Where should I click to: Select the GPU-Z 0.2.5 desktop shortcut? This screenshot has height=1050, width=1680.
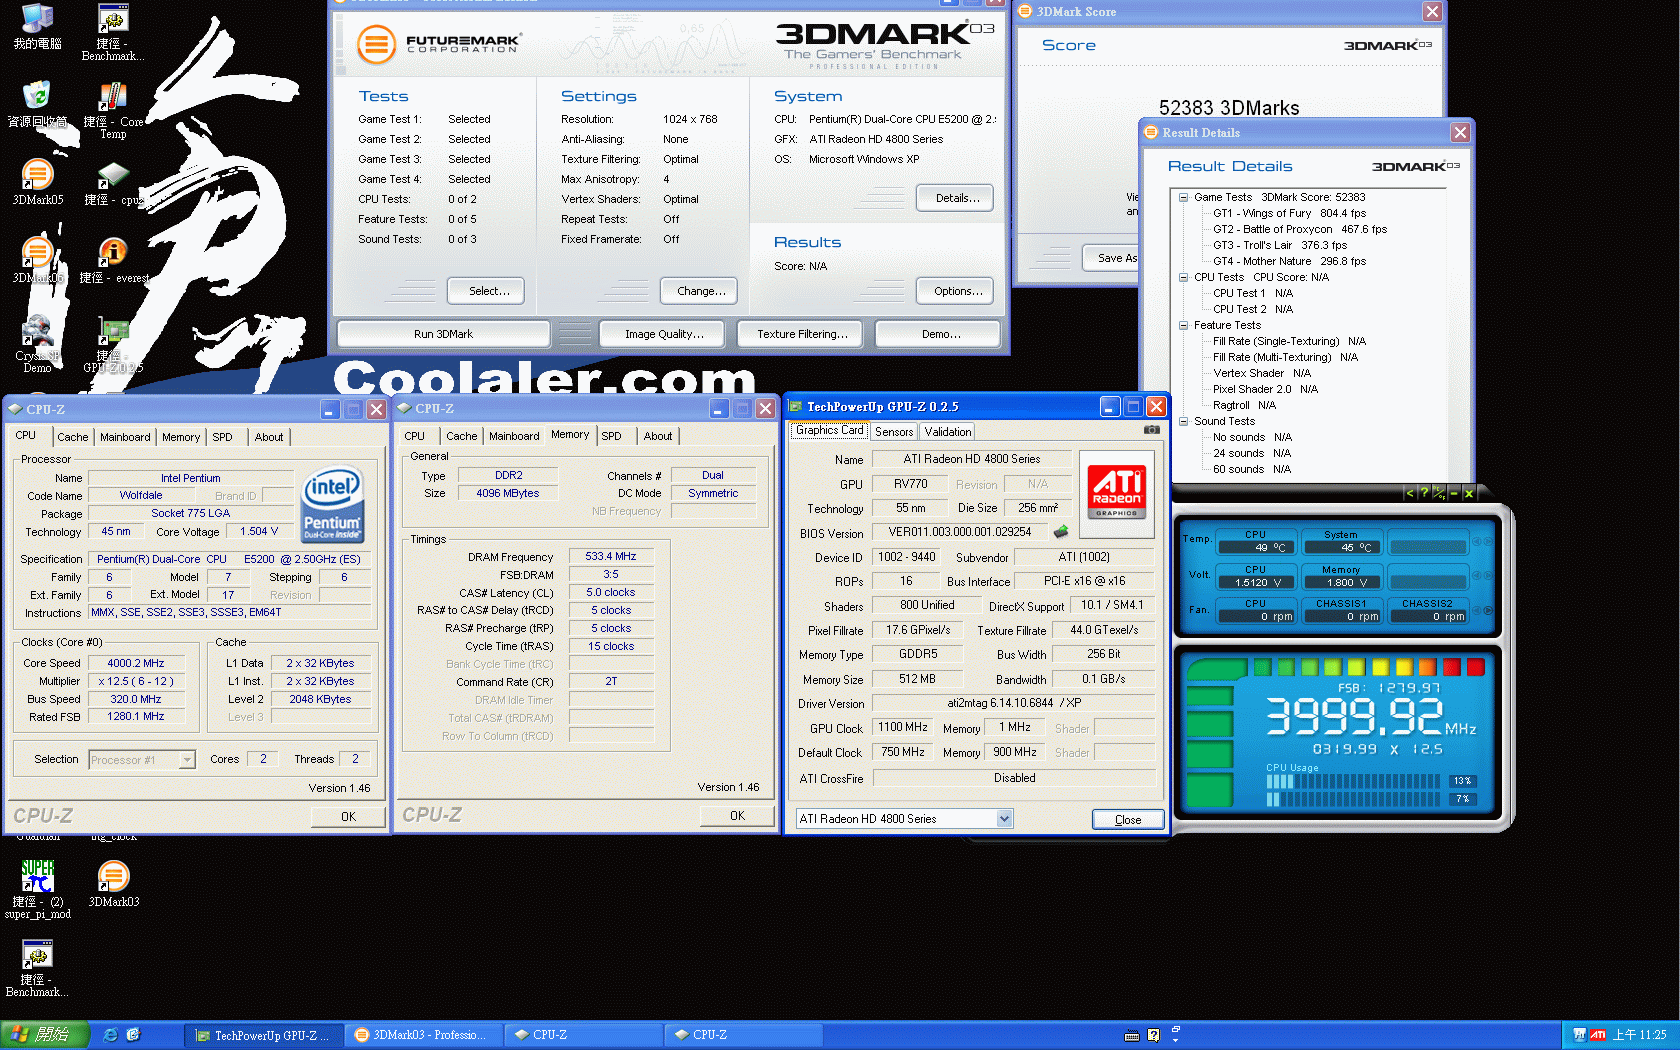tap(113, 344)
